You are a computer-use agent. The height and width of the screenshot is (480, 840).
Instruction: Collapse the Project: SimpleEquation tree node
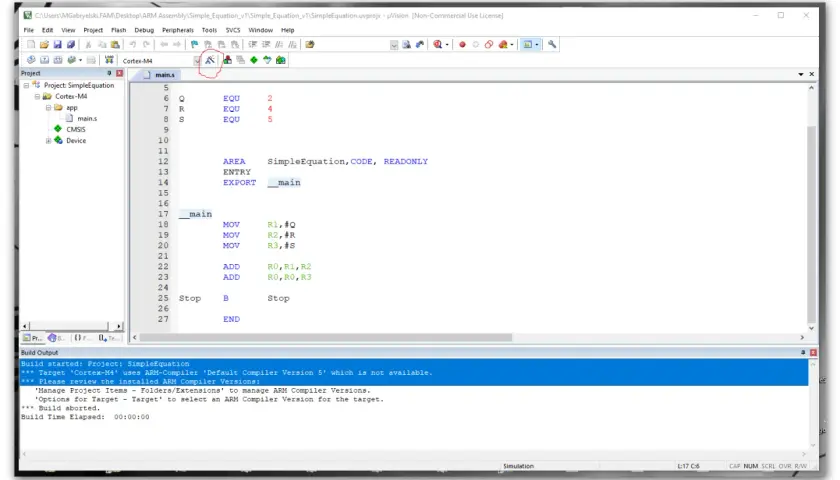[x=26, y=86]
